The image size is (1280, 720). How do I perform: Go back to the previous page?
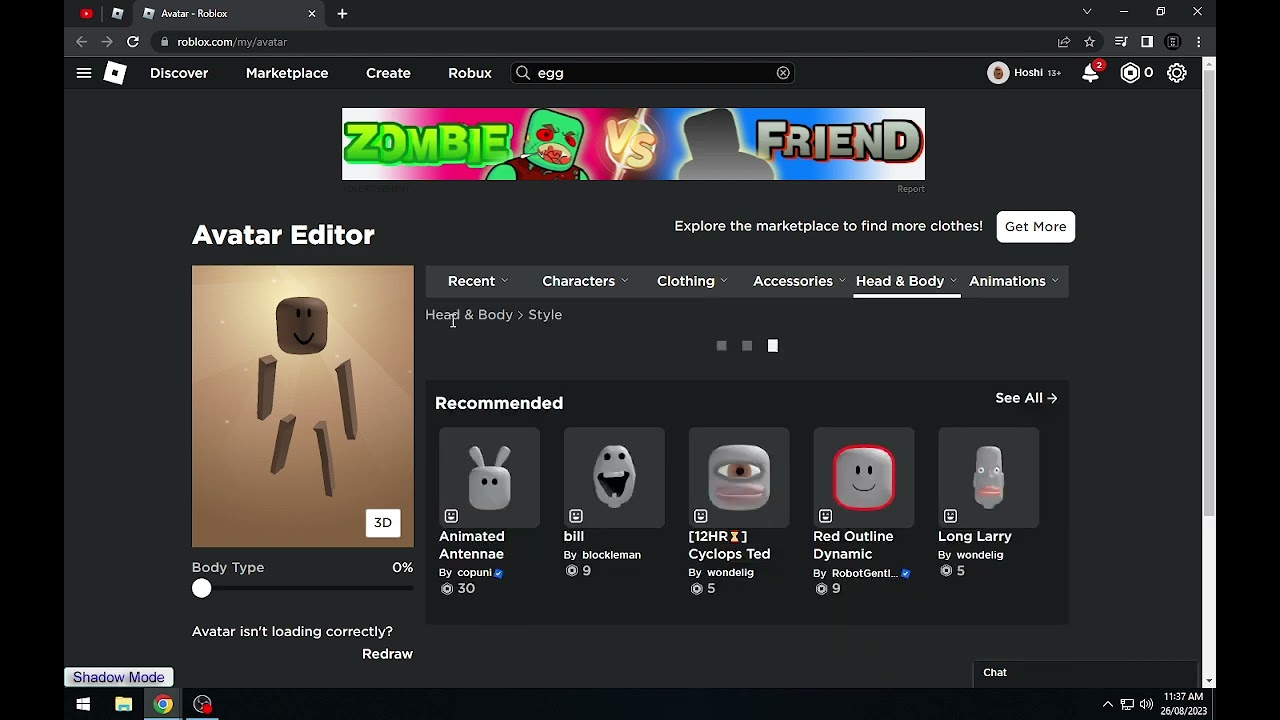click(x=82, y=42)
